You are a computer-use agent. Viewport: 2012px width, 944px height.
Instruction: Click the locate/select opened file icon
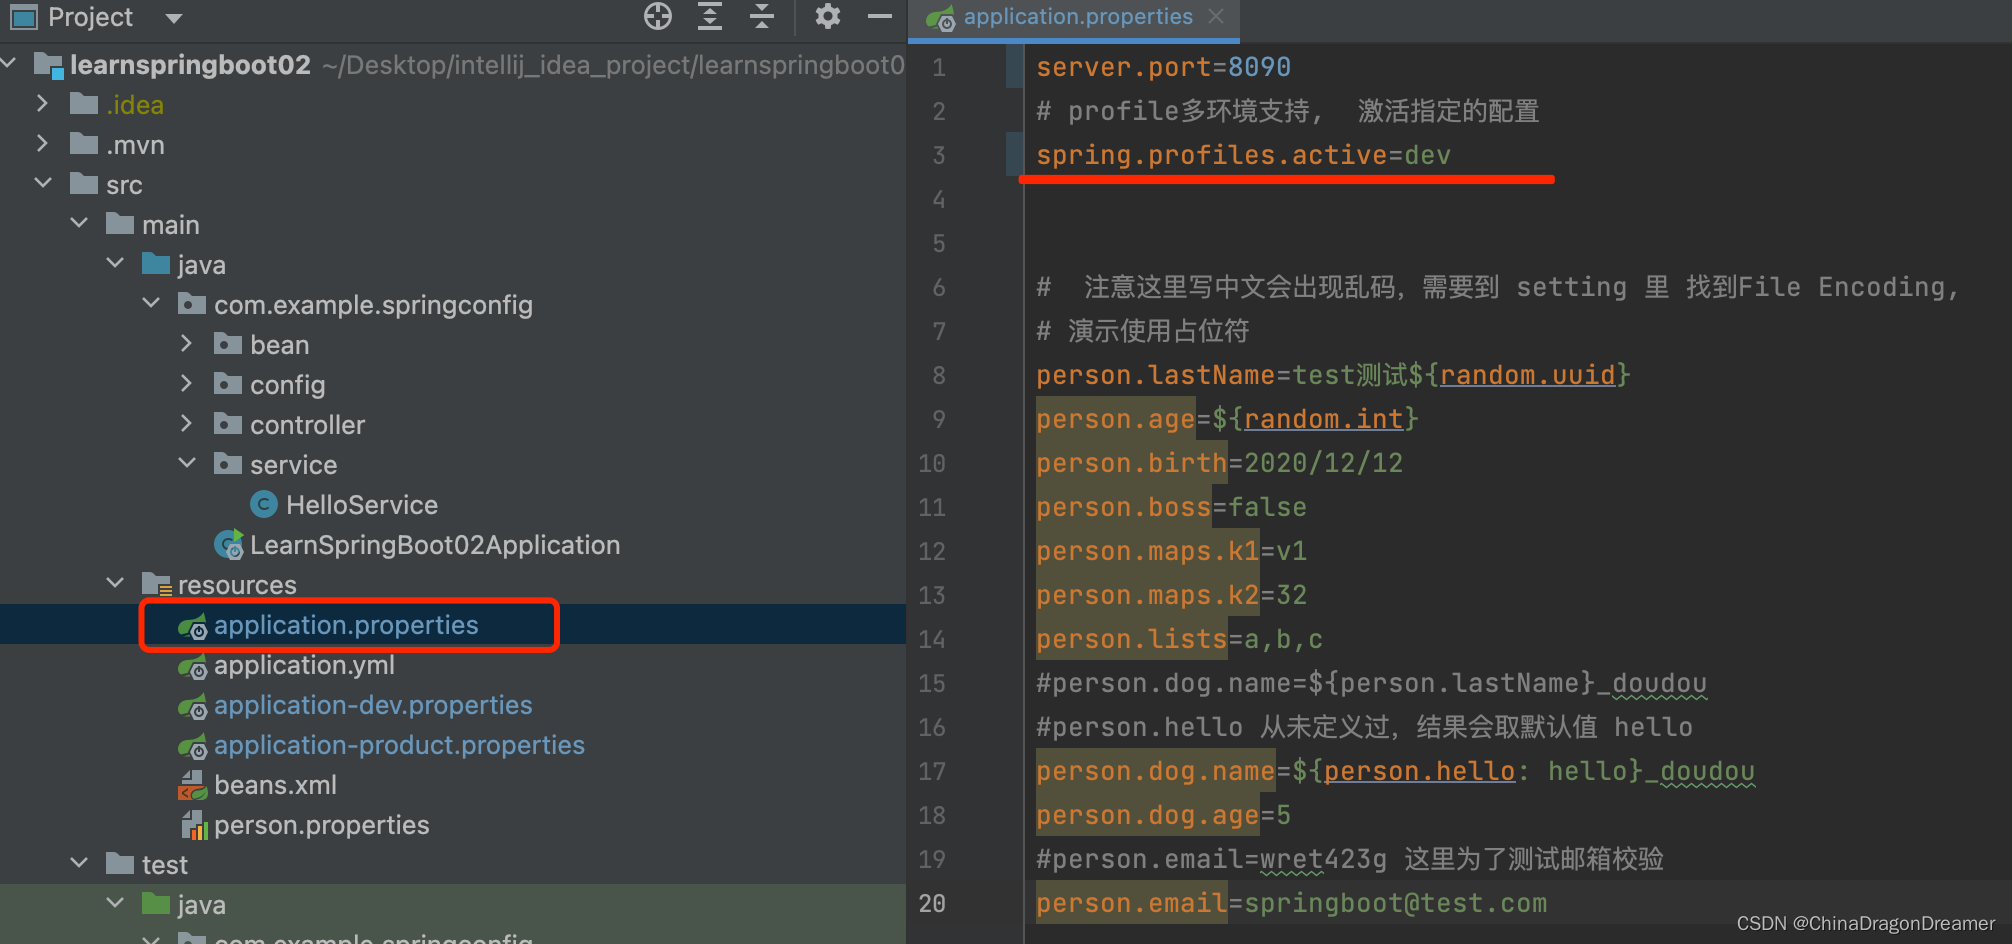click(658, 16)
